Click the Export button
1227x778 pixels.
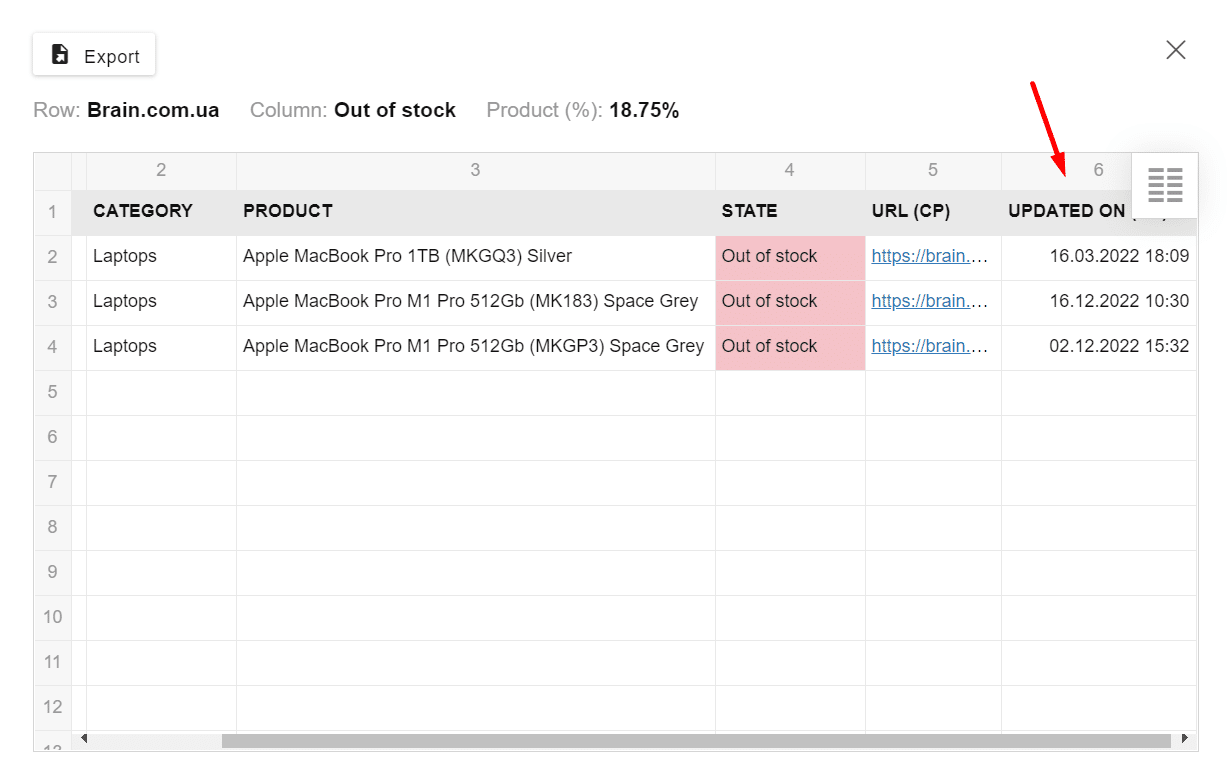(x=94, y=56)
